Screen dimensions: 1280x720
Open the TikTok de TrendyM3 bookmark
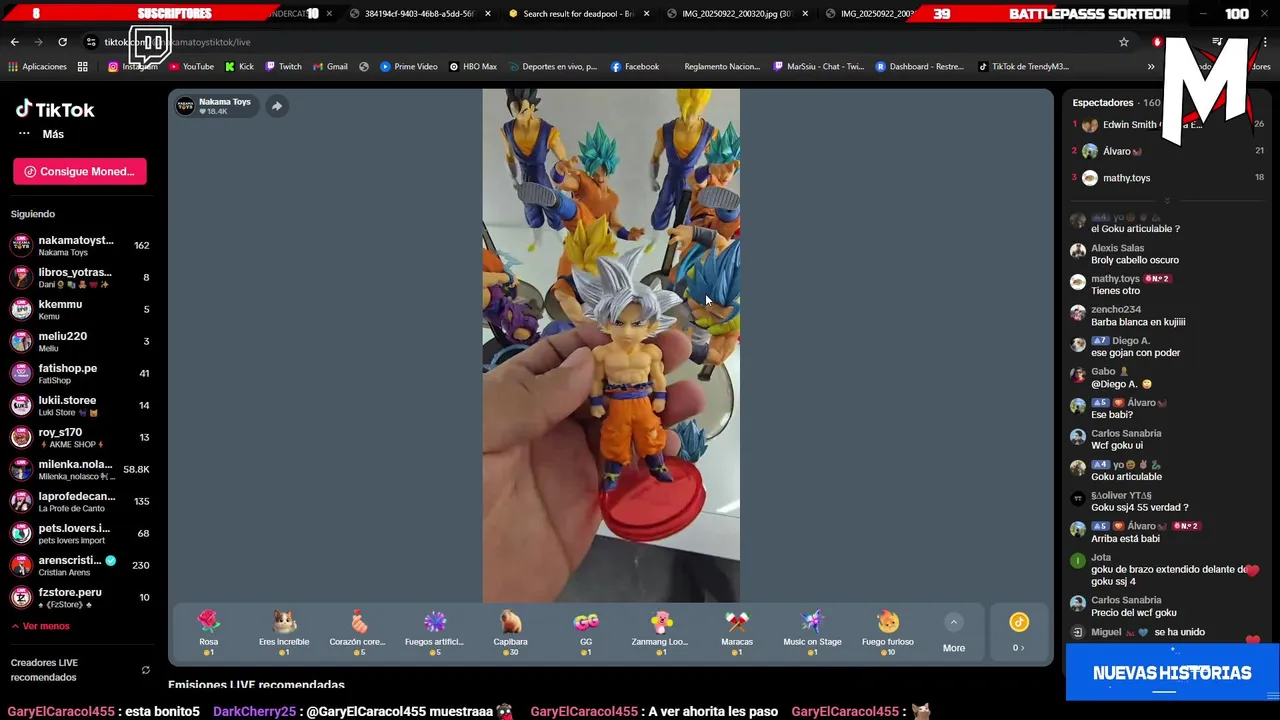(x=1024, y=67)
